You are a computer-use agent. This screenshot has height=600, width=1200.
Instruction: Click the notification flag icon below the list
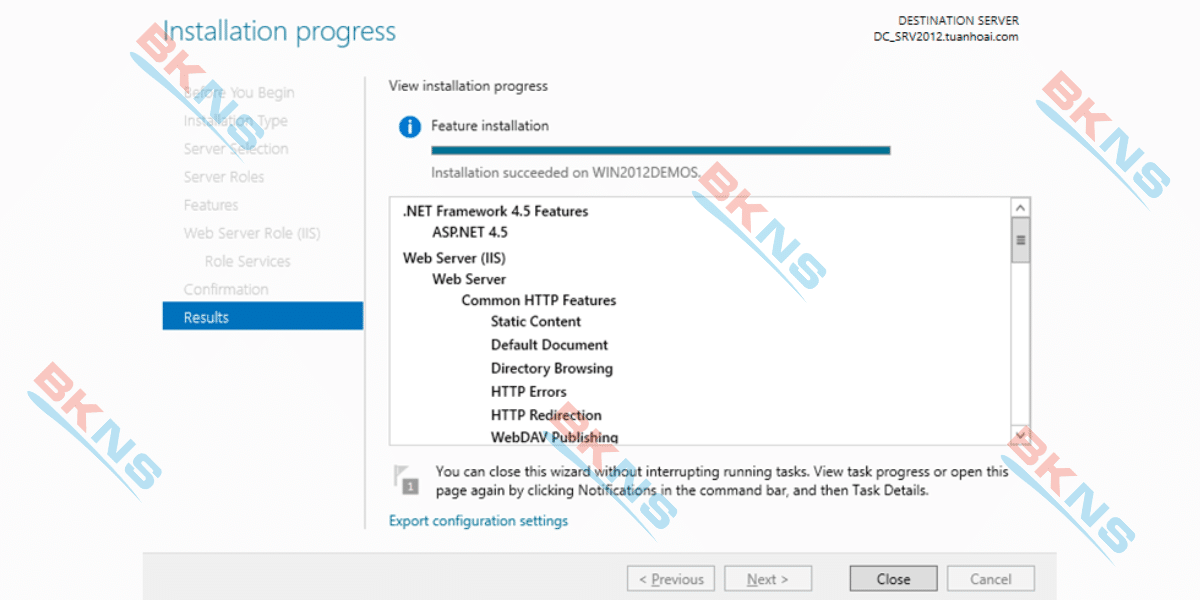tap(406, 479)
